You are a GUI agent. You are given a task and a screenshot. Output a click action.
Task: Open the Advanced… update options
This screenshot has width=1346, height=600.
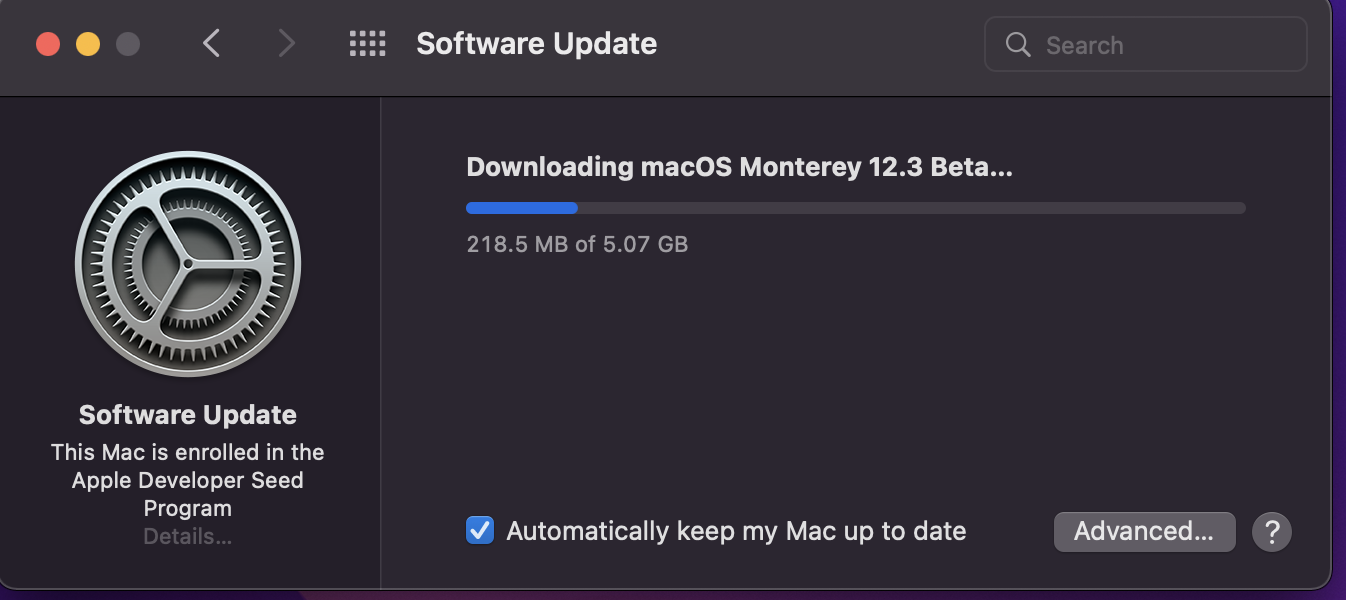pos(1144,531)
